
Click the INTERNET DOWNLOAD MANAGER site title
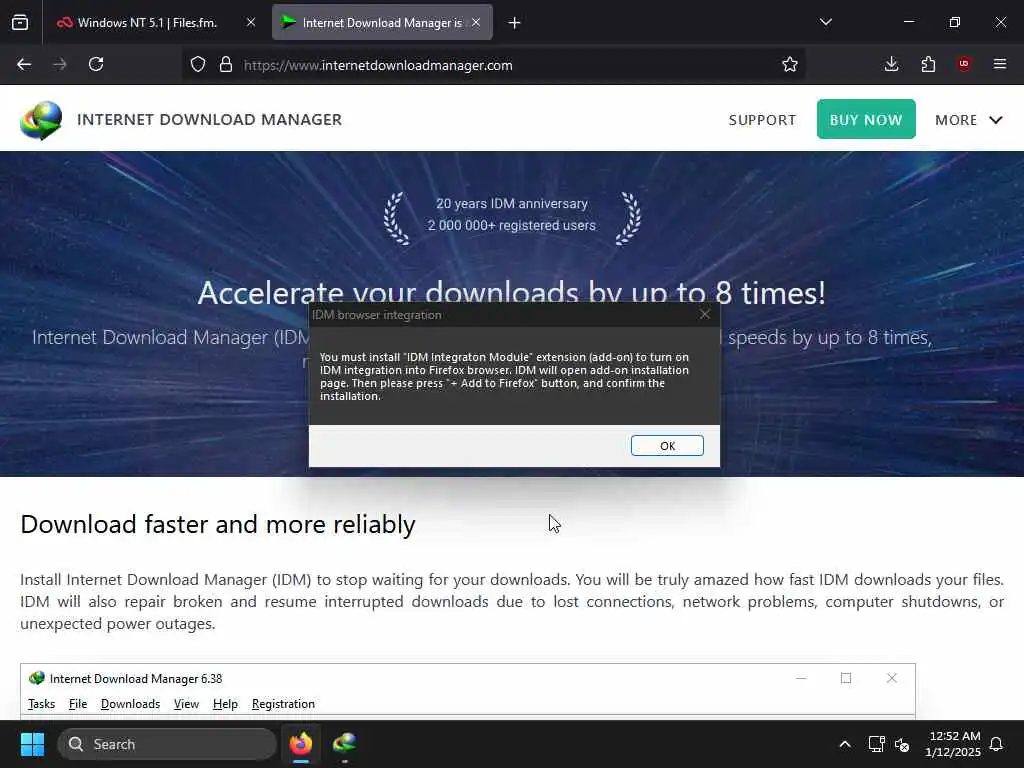point(210,120)
